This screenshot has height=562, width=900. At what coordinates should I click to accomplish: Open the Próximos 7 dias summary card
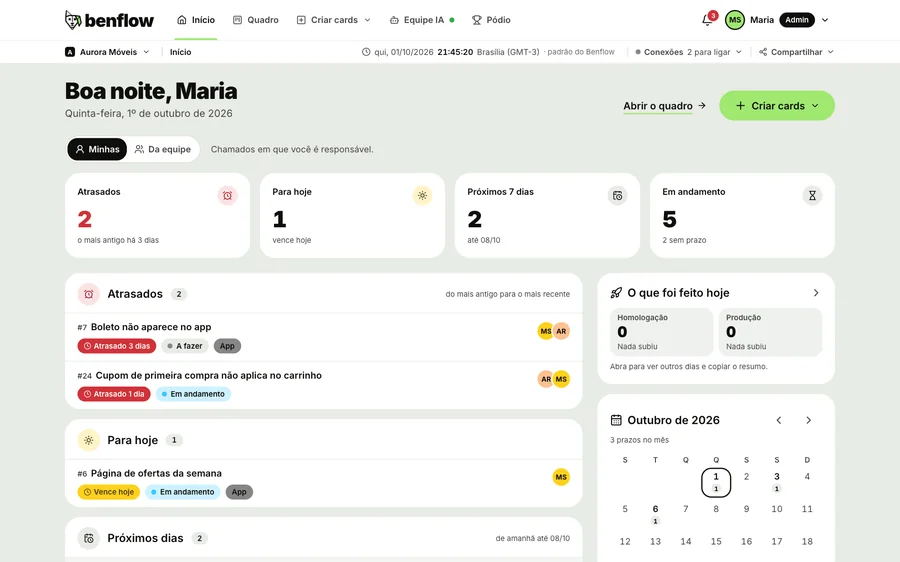pos(547,215)
